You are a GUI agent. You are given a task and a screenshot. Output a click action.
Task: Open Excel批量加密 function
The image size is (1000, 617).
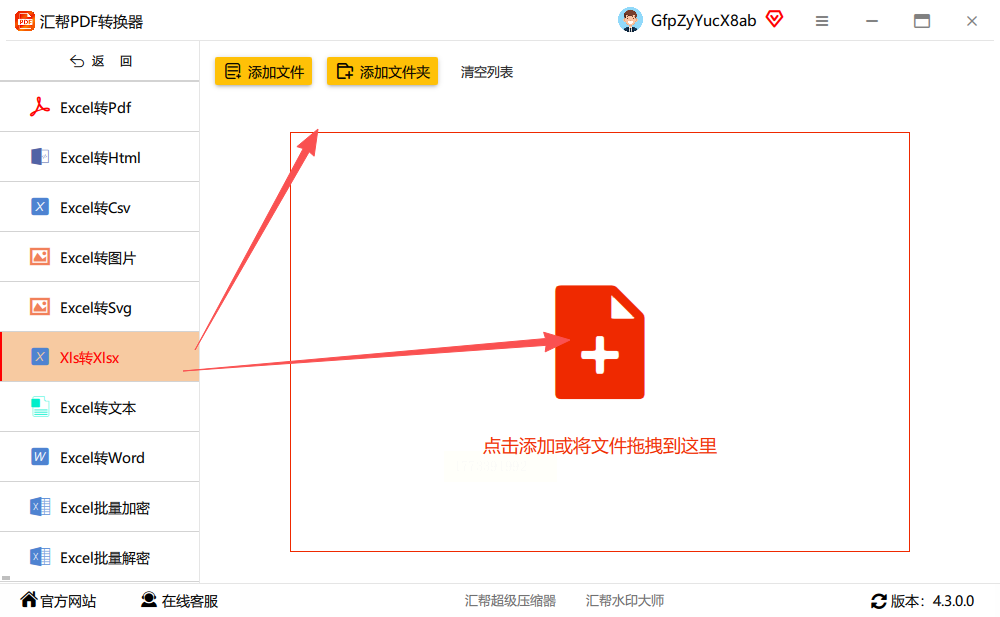click(x=99, y=507)
